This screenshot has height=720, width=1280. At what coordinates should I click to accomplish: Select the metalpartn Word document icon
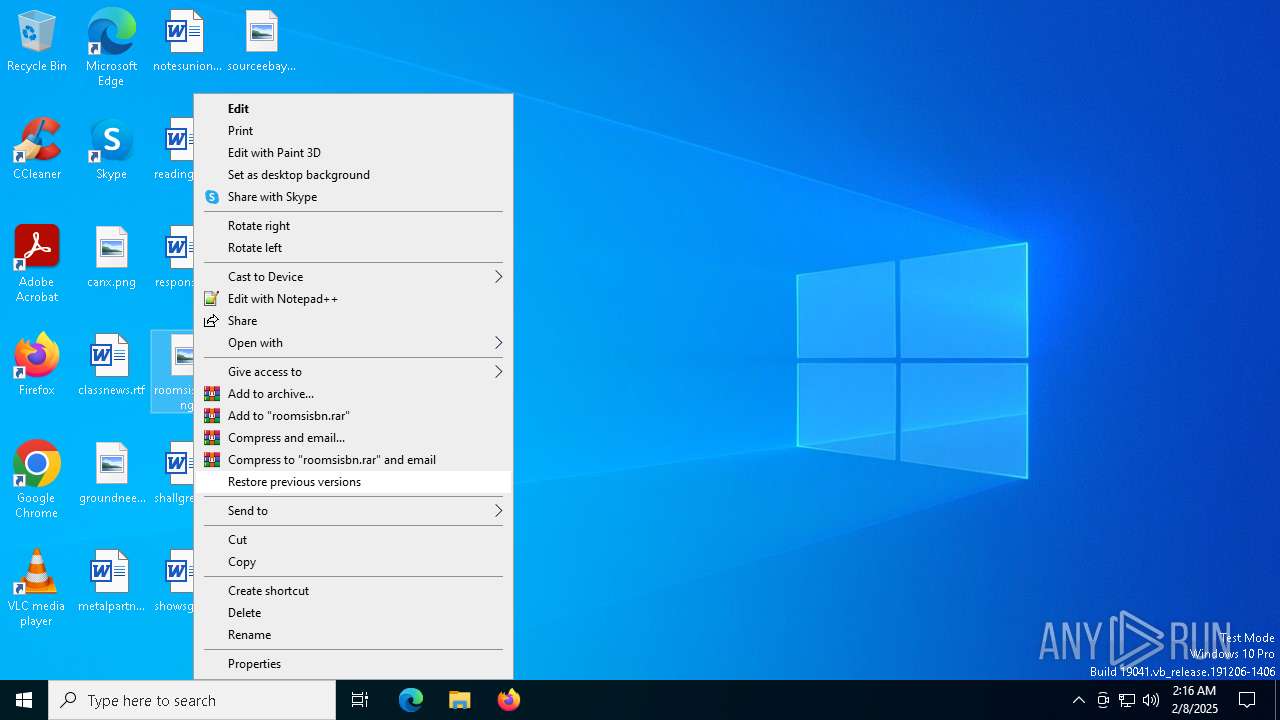[x=111, y=582]
